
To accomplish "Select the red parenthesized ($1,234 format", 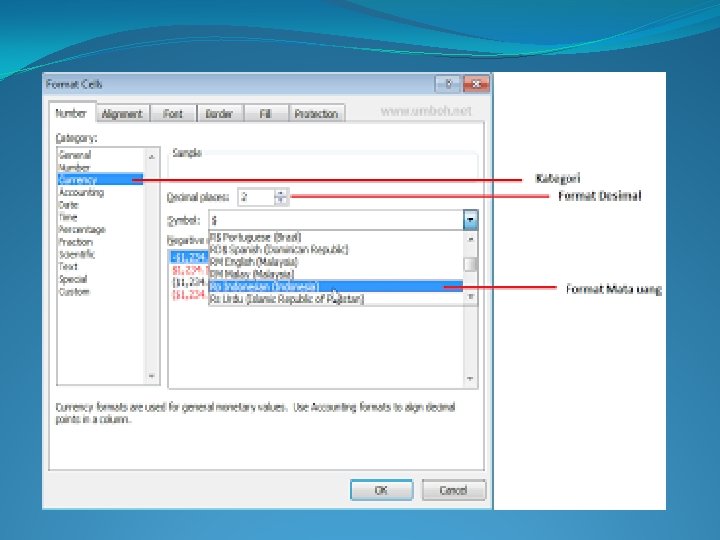I will pyautogui.click(x=189, y=294).
